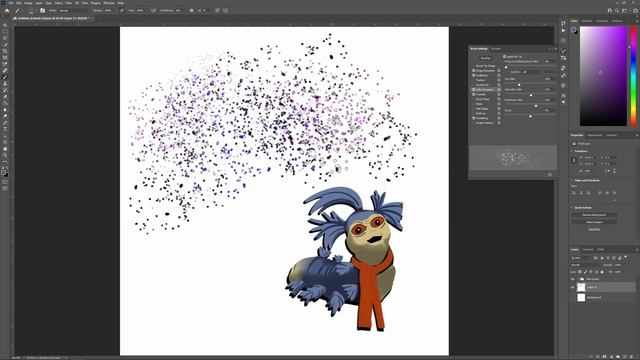
Task: Click the hue spectrum slider
Action: (633, 76)
